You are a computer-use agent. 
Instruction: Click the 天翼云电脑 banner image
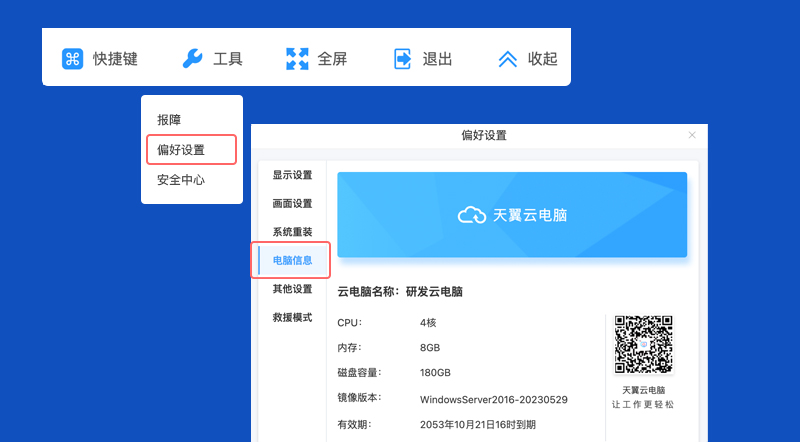tap(512, 215)
